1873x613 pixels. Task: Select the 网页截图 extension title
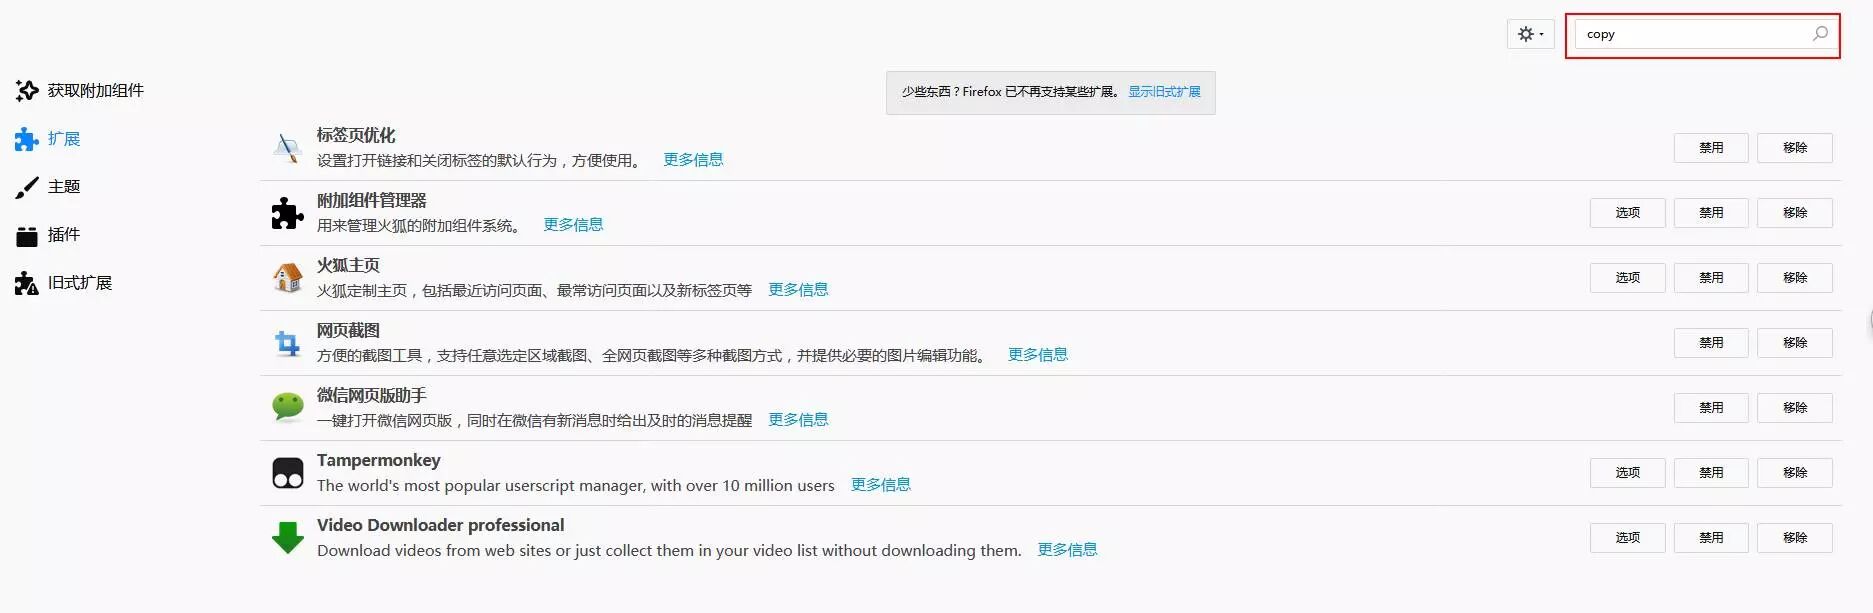point(348,330)
